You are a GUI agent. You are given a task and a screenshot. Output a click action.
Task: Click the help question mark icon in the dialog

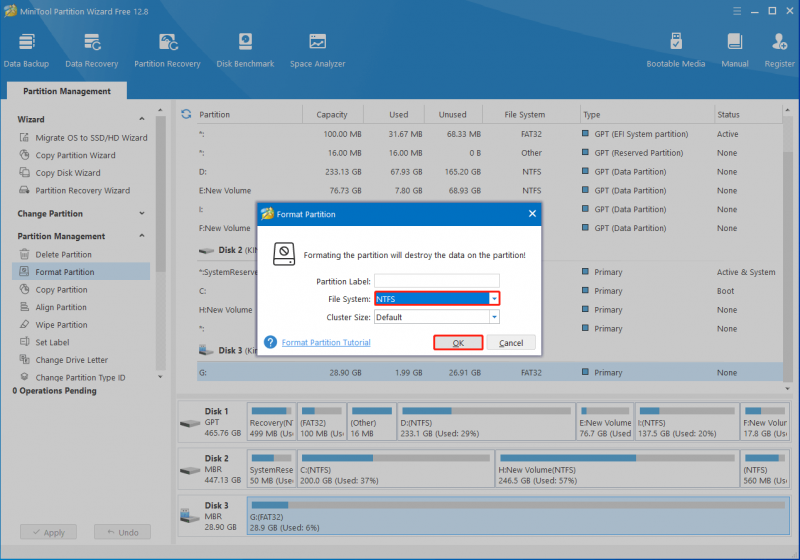click(270, 342)
